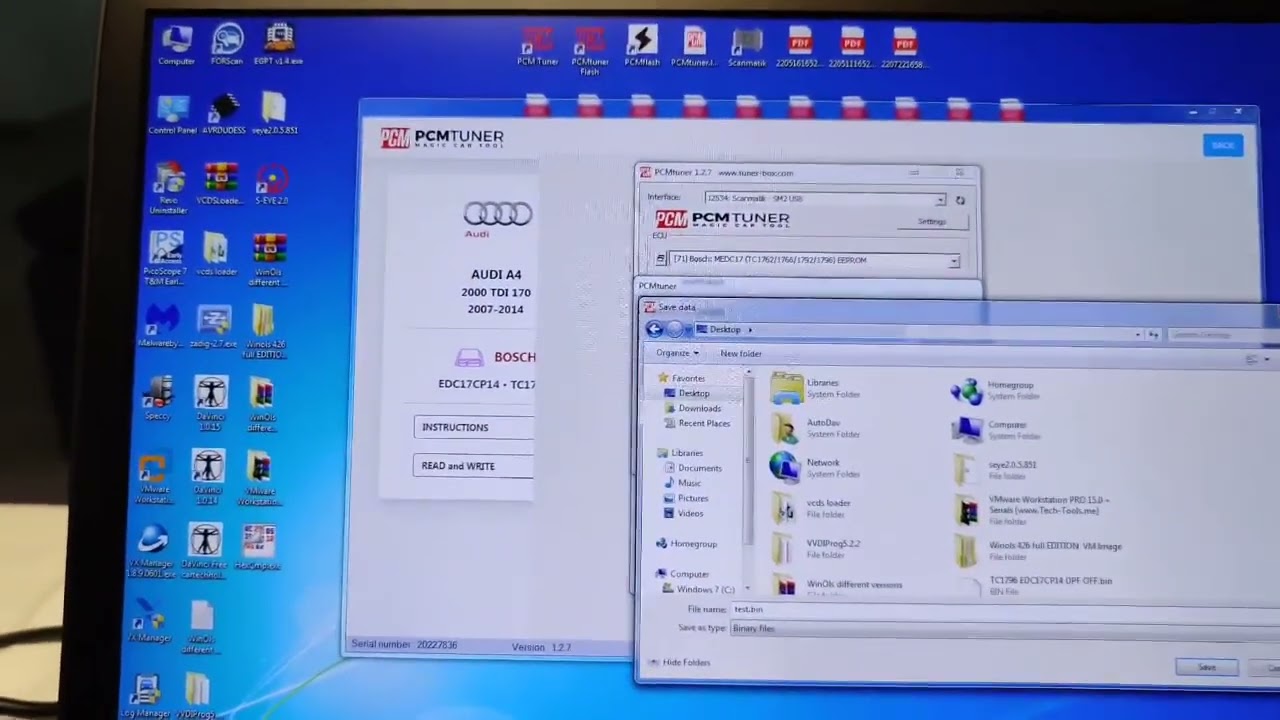Open Scanmatik desktop shortcut
The width and height of the screenshot is (1280, 720).
pos(747,46)
